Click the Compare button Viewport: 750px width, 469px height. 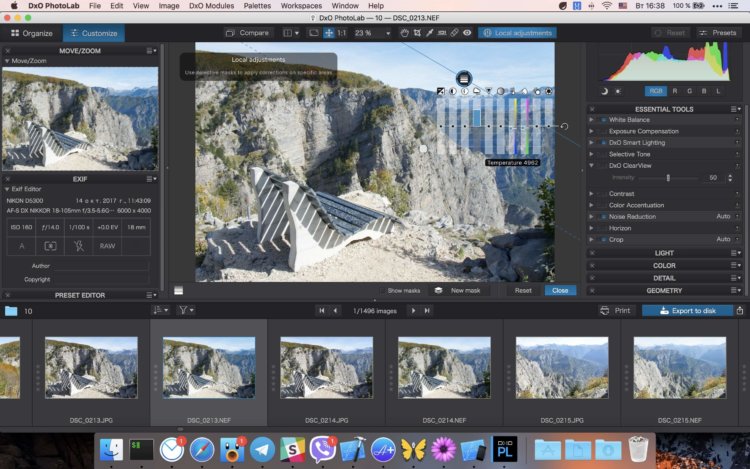[247, 33]
